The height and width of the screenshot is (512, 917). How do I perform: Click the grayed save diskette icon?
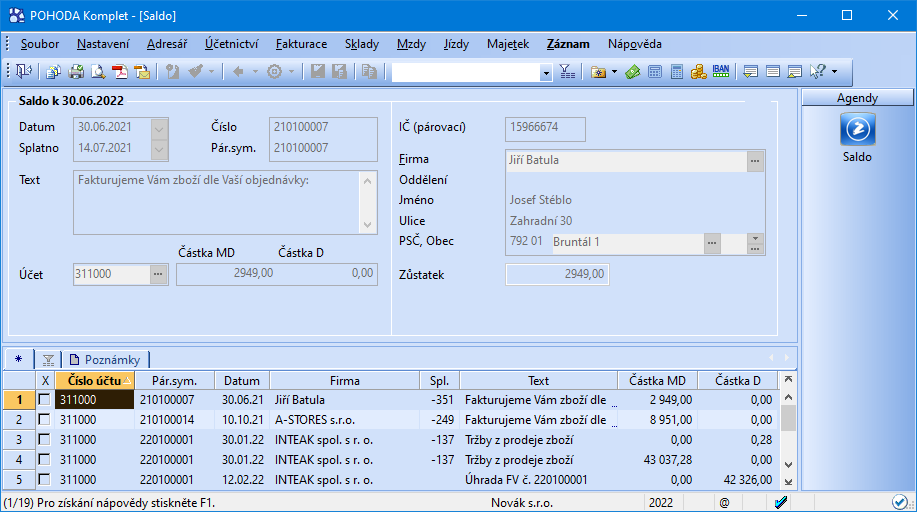tap(318, 72)
